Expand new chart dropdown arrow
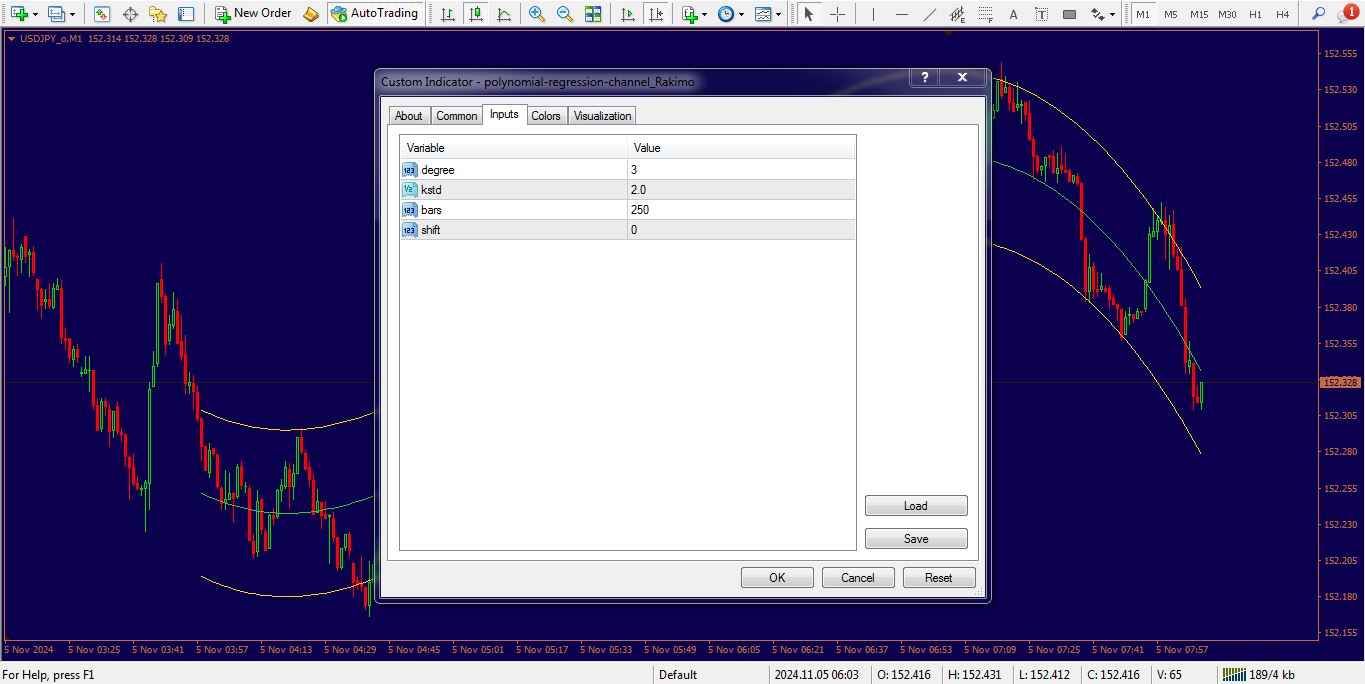 click(x=35, y=14)
